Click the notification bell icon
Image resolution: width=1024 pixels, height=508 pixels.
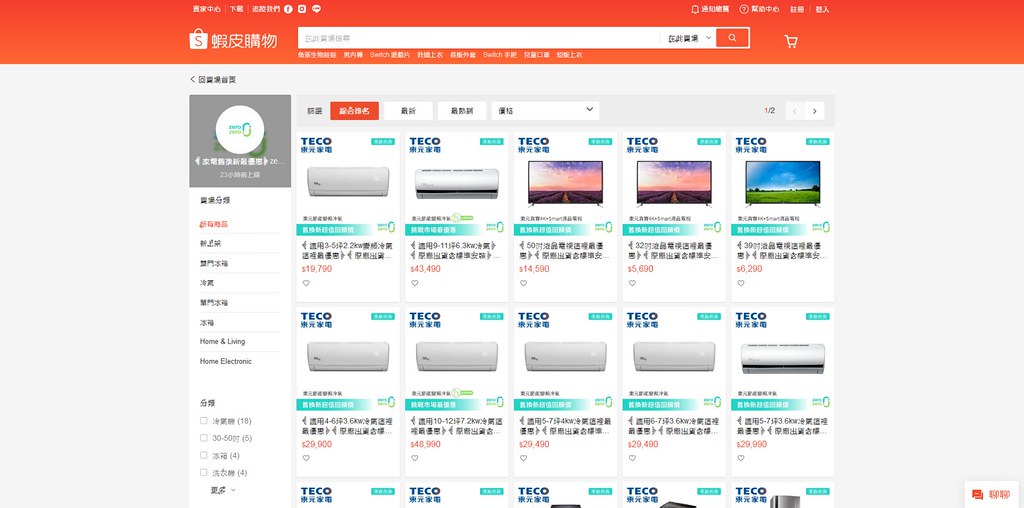pos(695,9)
